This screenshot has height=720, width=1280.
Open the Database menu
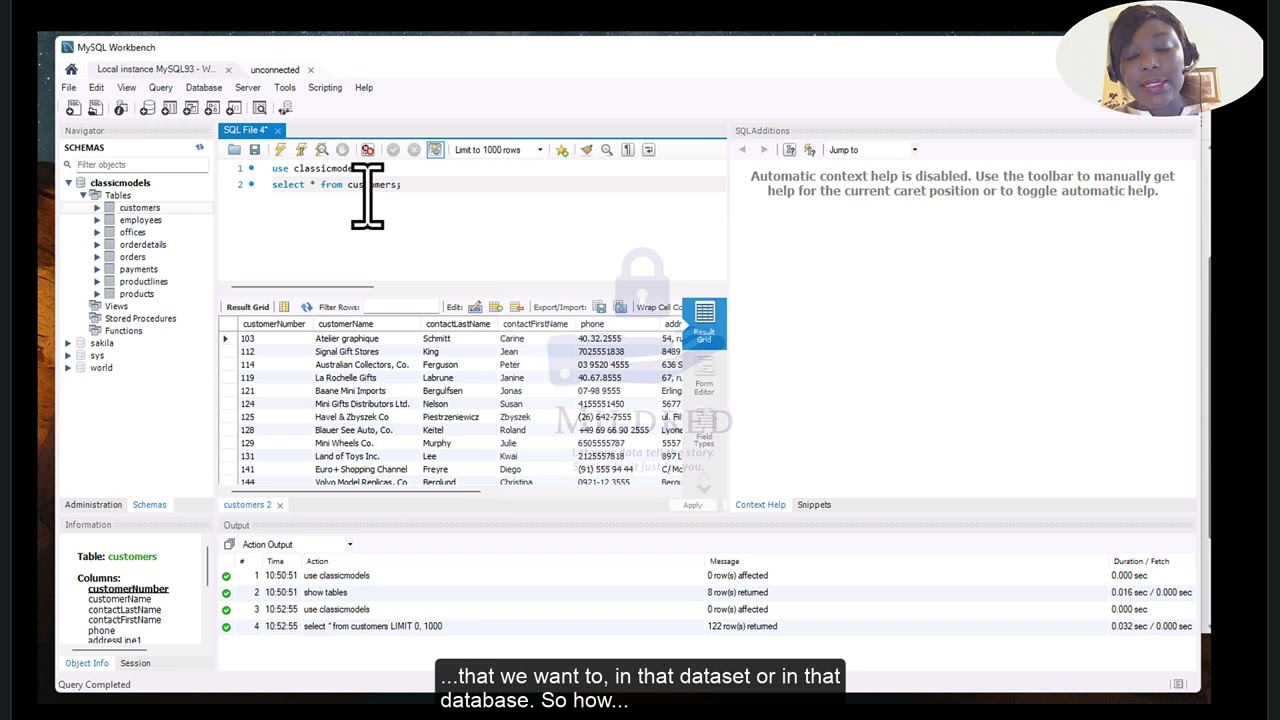point(203,88)
